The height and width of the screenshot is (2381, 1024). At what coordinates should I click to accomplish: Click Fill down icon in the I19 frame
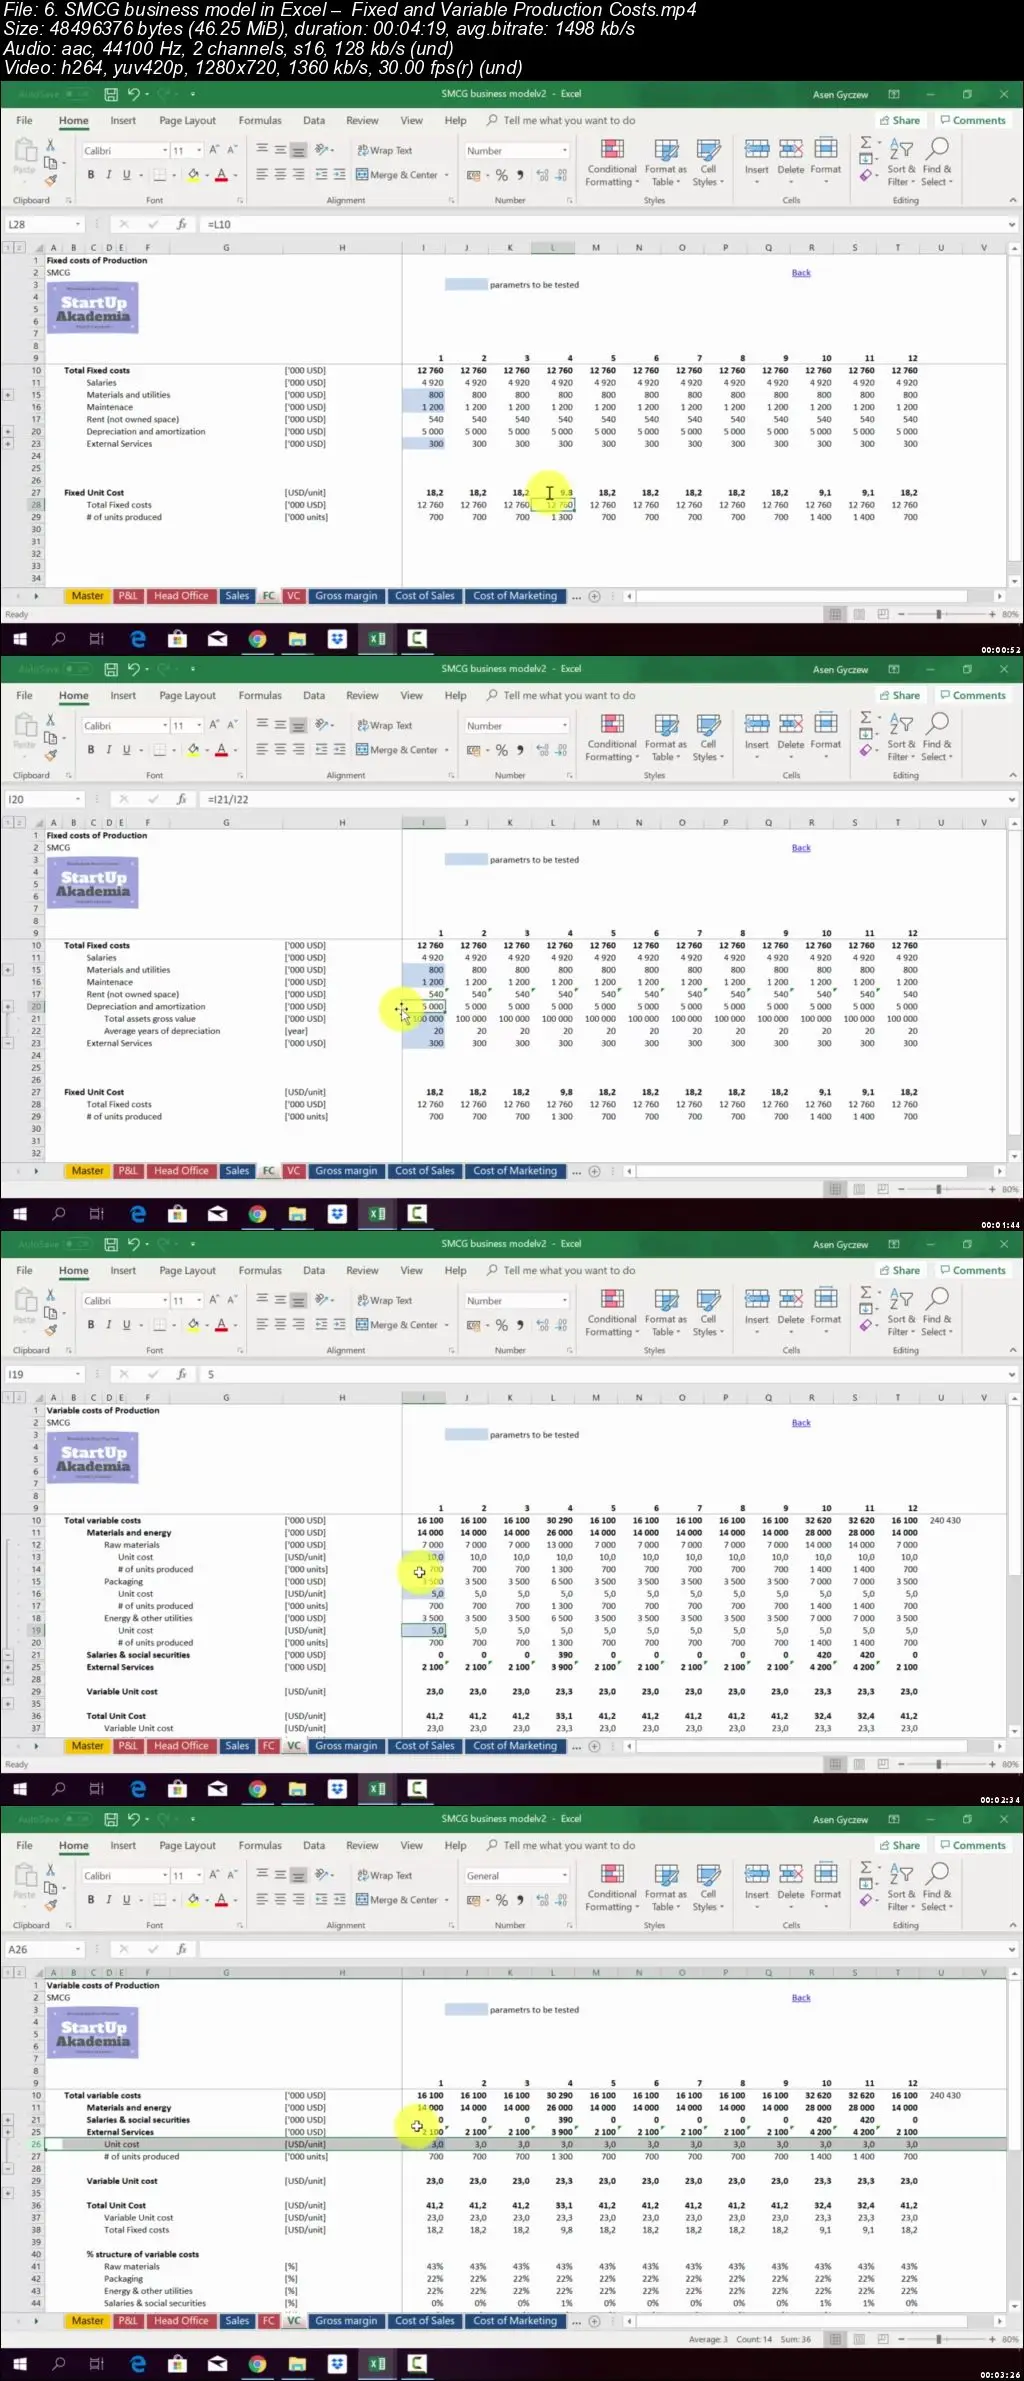click(866, 1309)
